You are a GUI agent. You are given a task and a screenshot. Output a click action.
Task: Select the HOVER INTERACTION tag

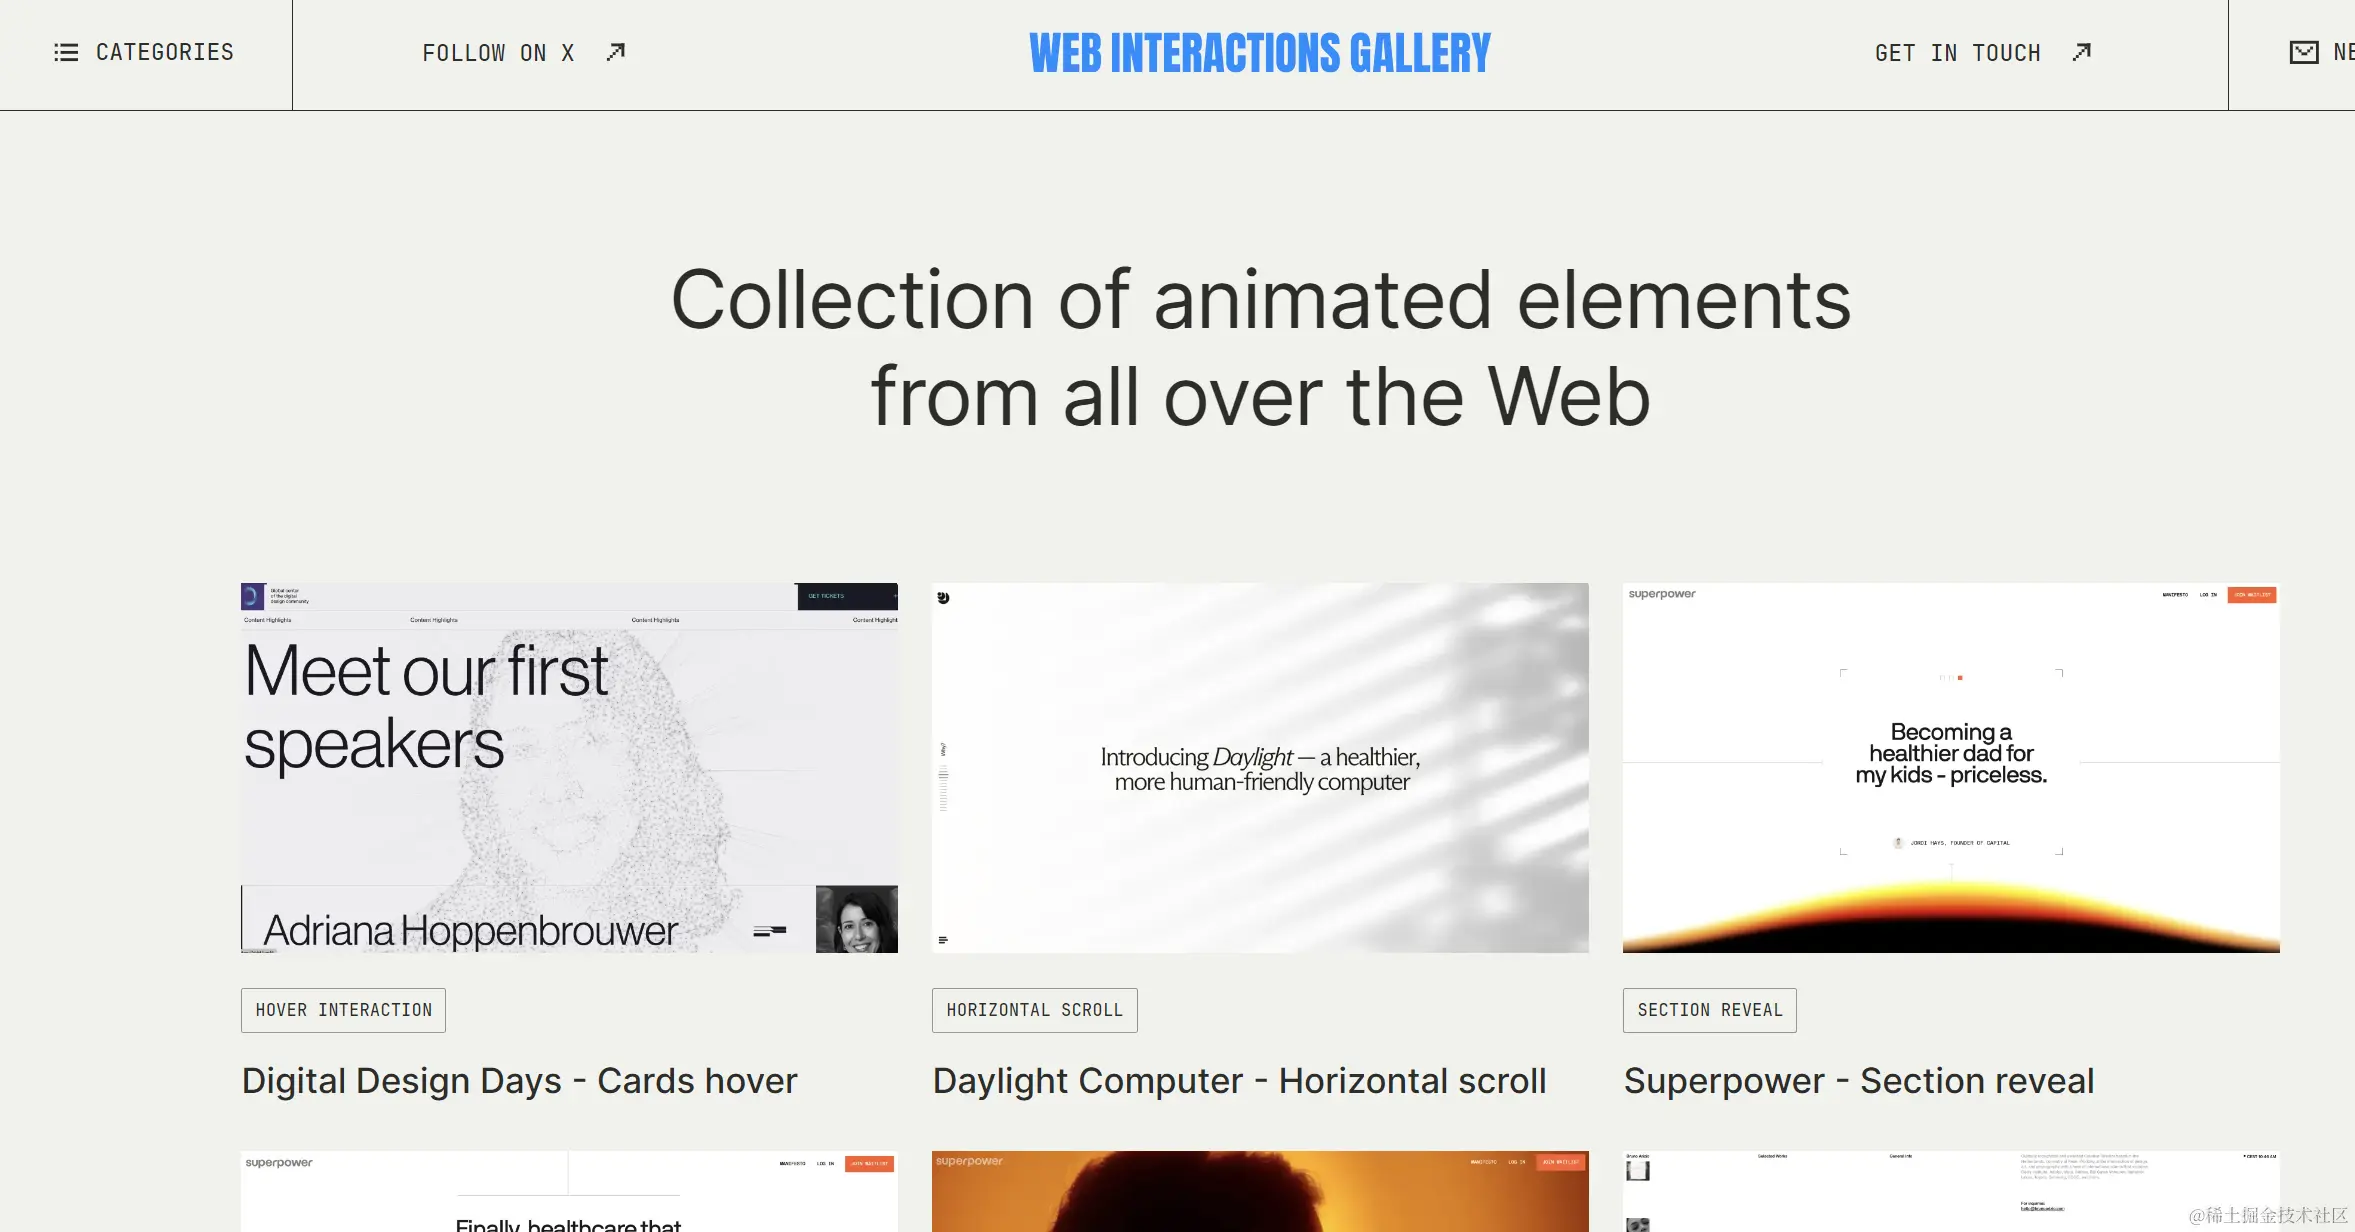click(343, 1010)
